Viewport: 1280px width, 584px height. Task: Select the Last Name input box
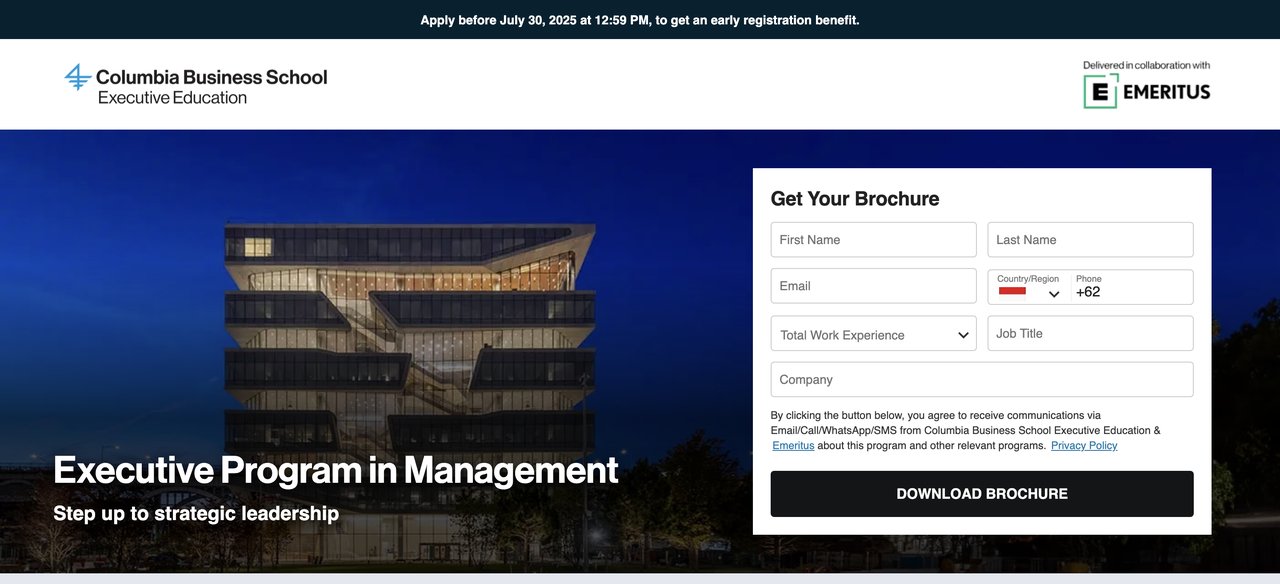tap(1090, 240)
